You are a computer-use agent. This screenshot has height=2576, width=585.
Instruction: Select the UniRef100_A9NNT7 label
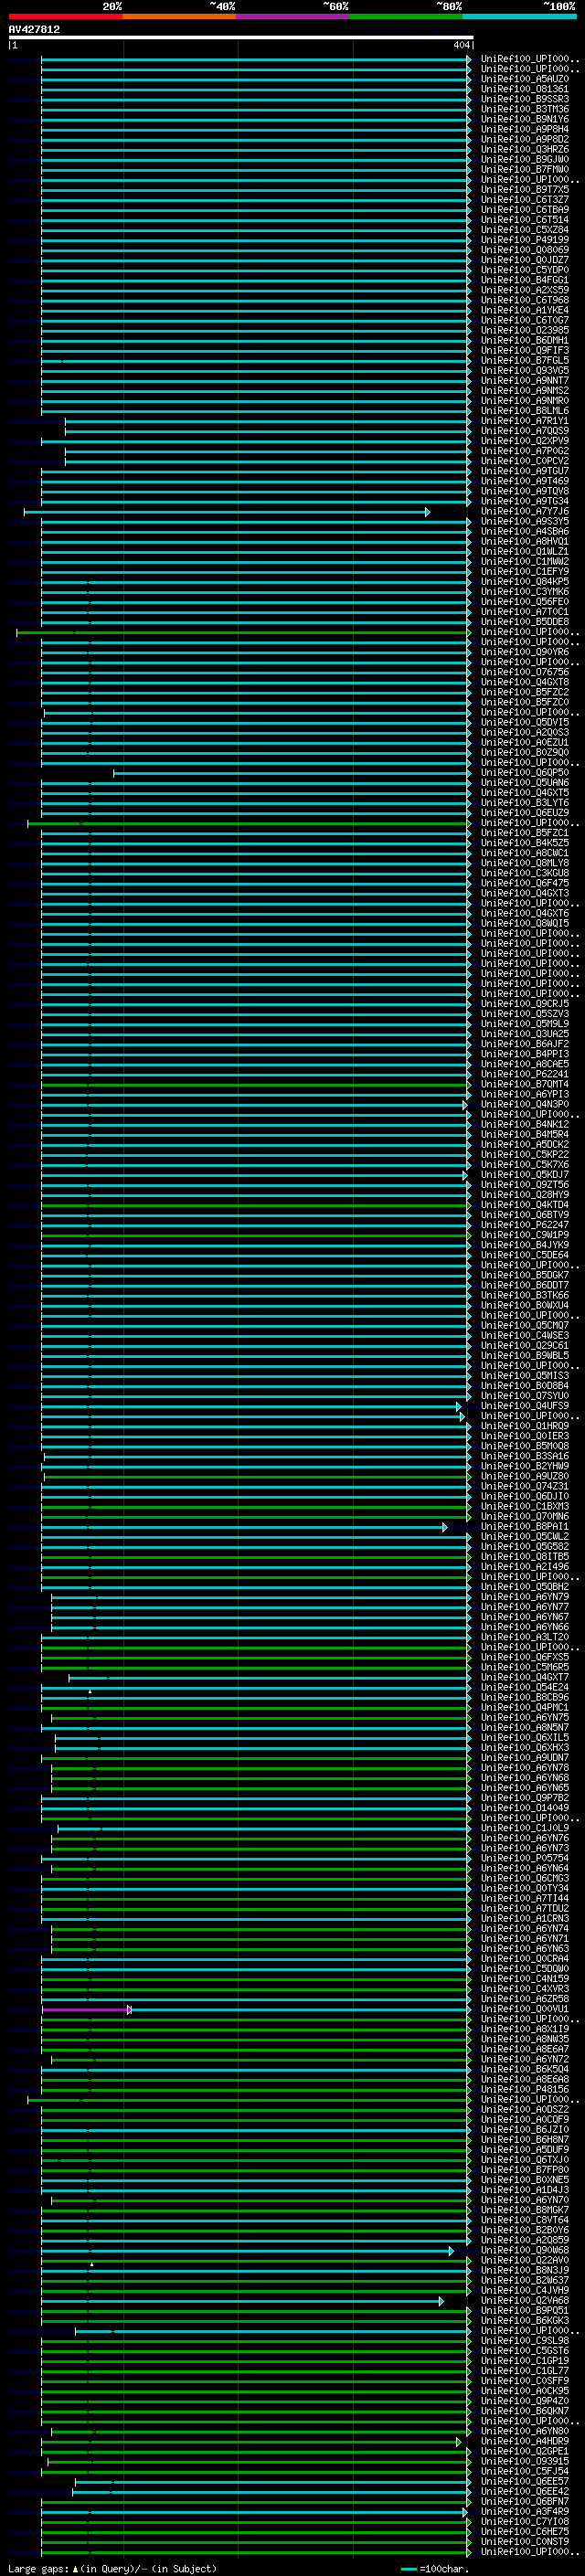[525, 380]
